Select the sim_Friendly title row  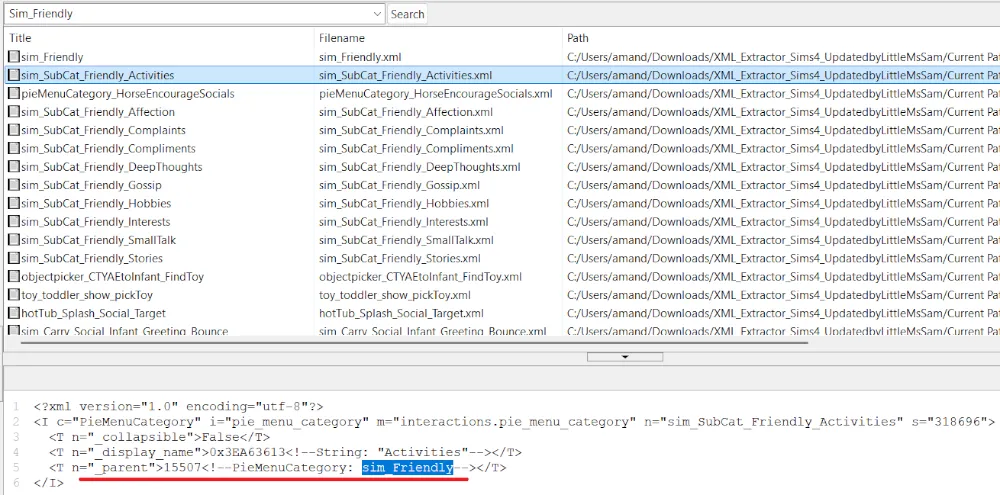pyautogui.click(x=52, y=57)
